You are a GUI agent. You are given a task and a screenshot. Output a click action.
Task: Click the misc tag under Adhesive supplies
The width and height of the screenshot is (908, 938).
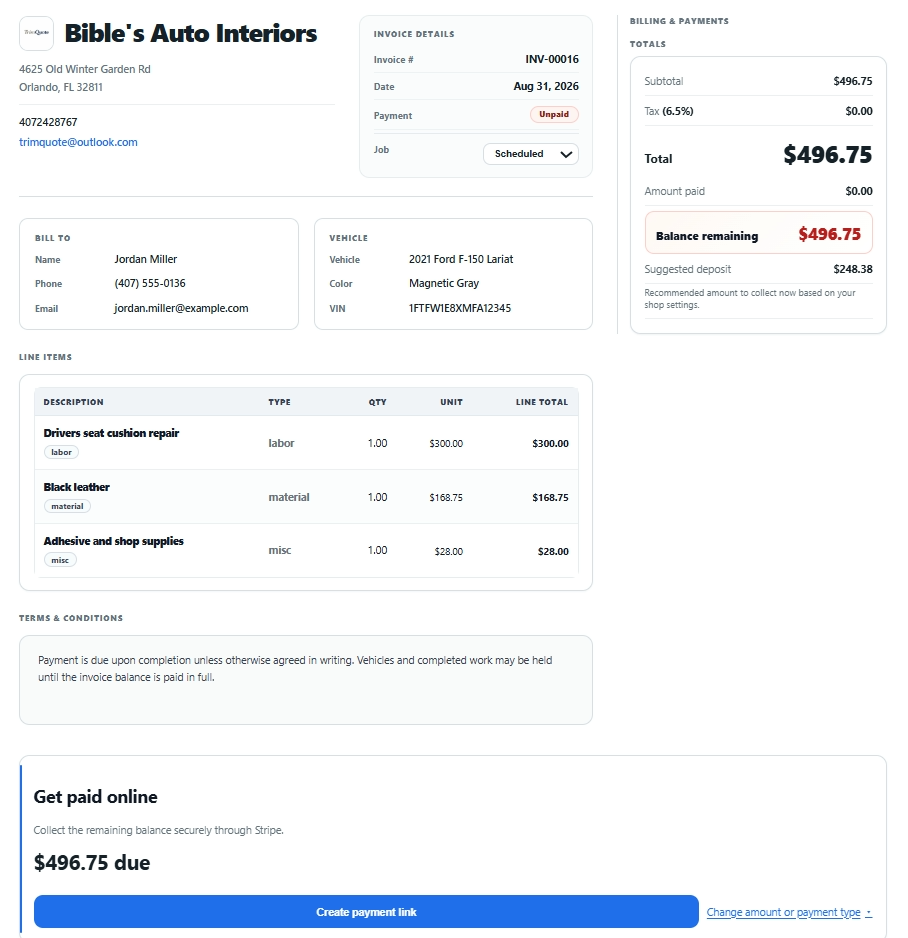click(60, 560)
